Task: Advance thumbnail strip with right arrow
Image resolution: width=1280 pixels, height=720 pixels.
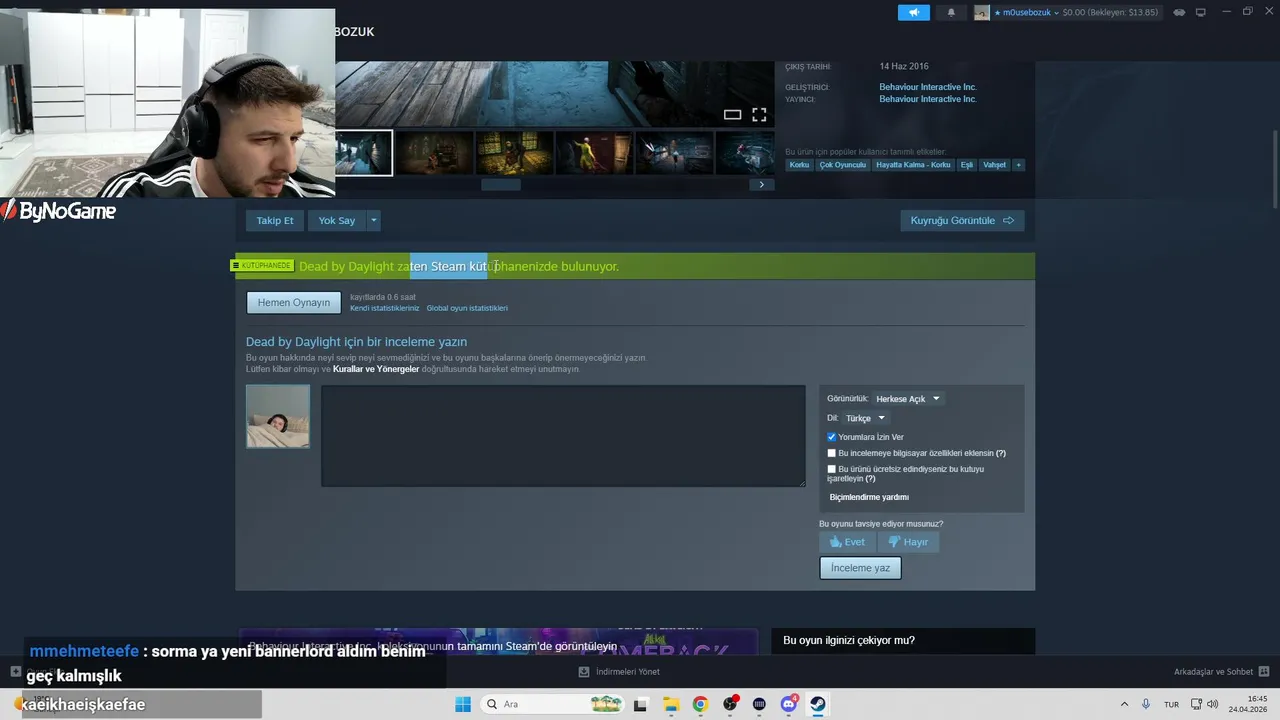Action: click(x=761, y=184)
